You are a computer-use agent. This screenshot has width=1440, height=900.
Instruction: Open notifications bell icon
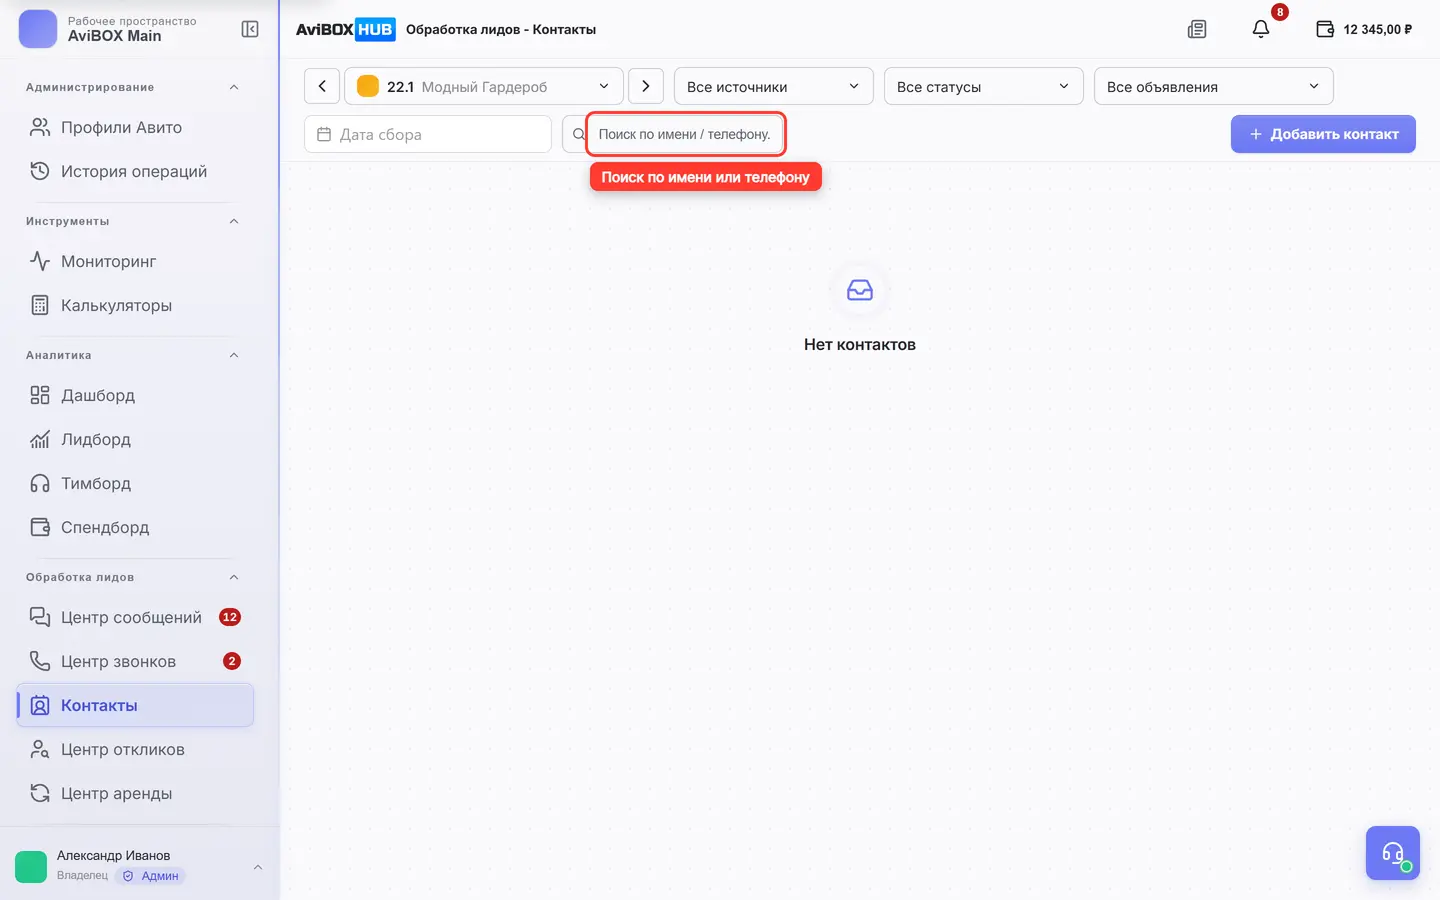(x=1261, y=29)
